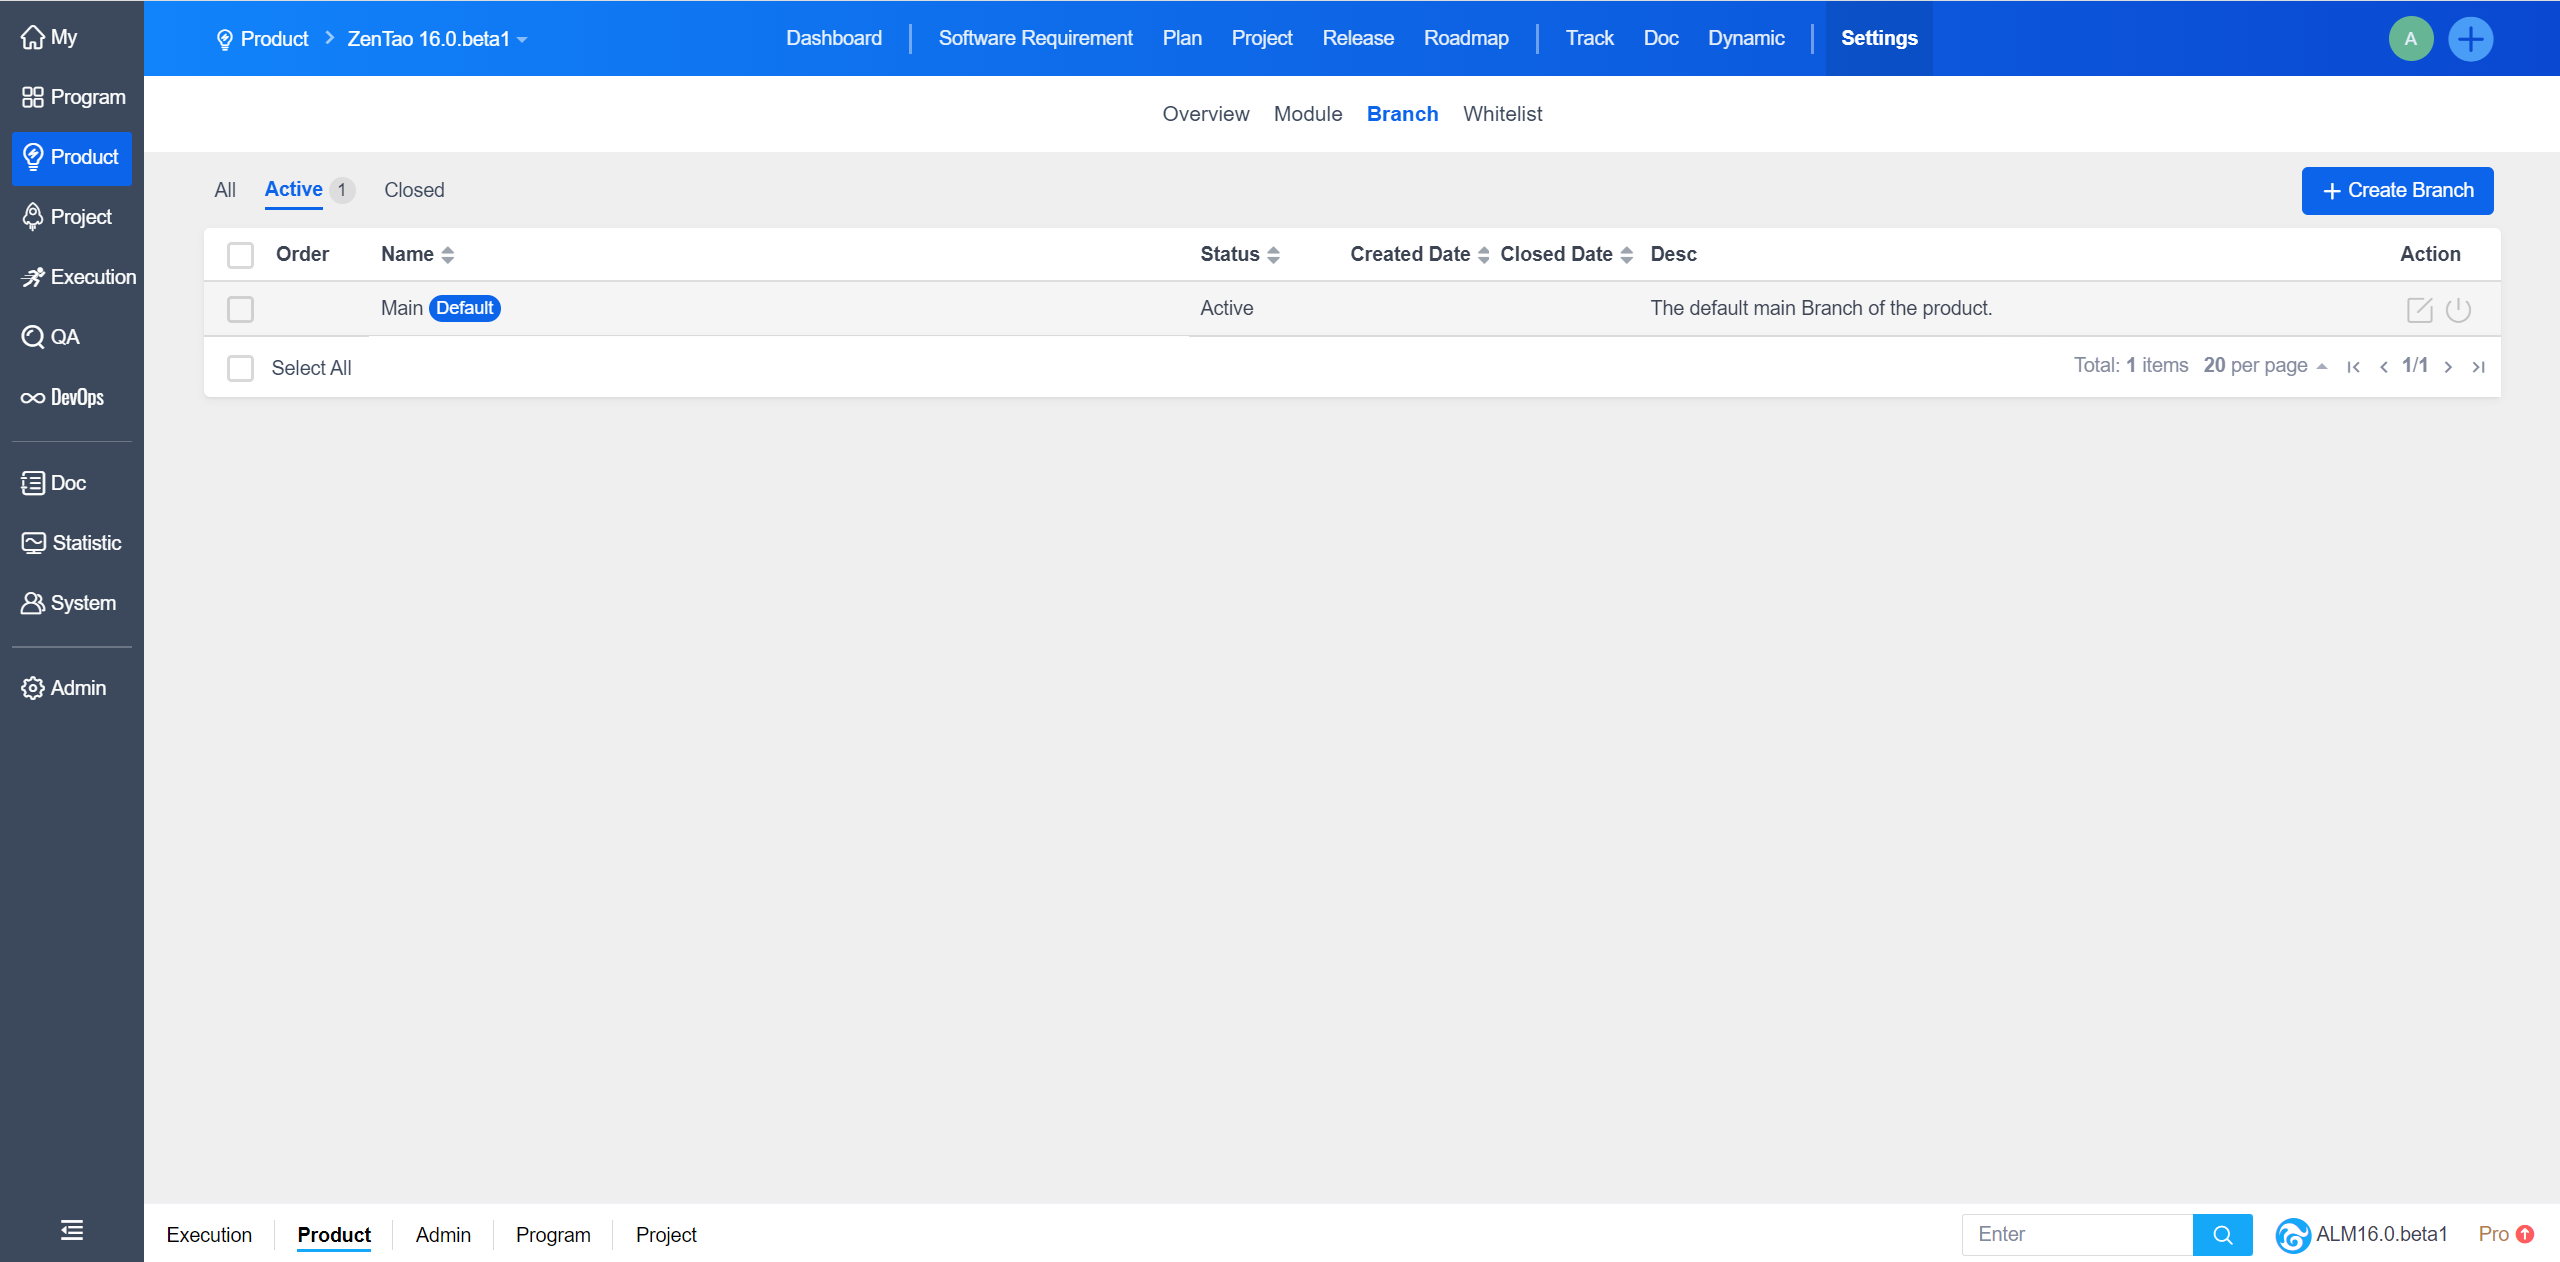Sort by Created Date column arrows
This screenshot has height=1262, width=2560.
pos(1484,255)
